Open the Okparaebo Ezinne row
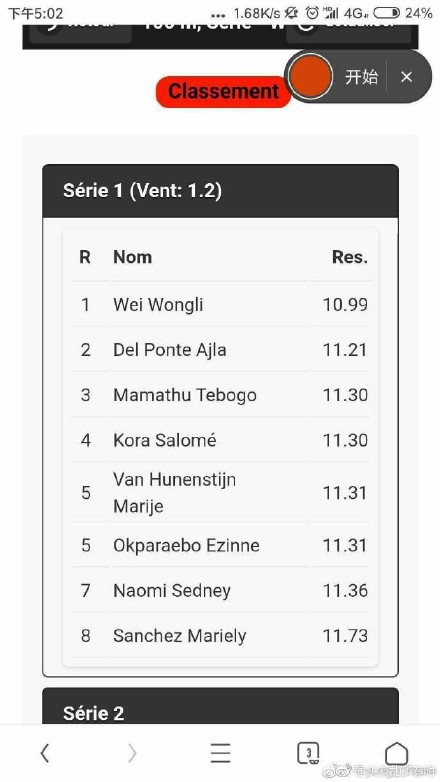This screenshot has height=782, width=440. pyautogui.click(x=220, y=545)
